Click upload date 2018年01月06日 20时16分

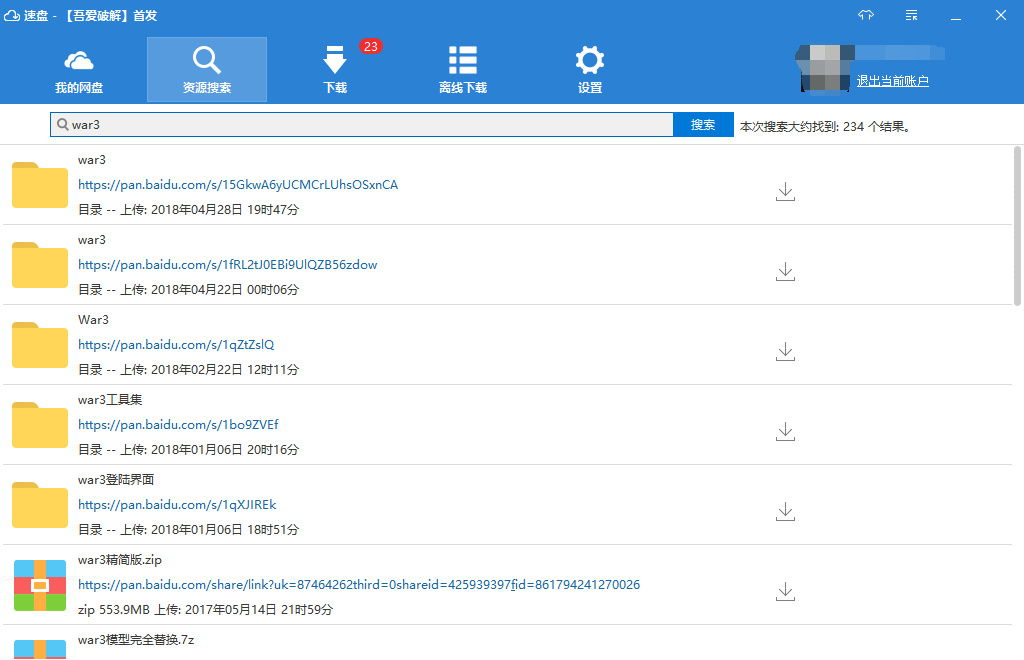click(225, 450)
